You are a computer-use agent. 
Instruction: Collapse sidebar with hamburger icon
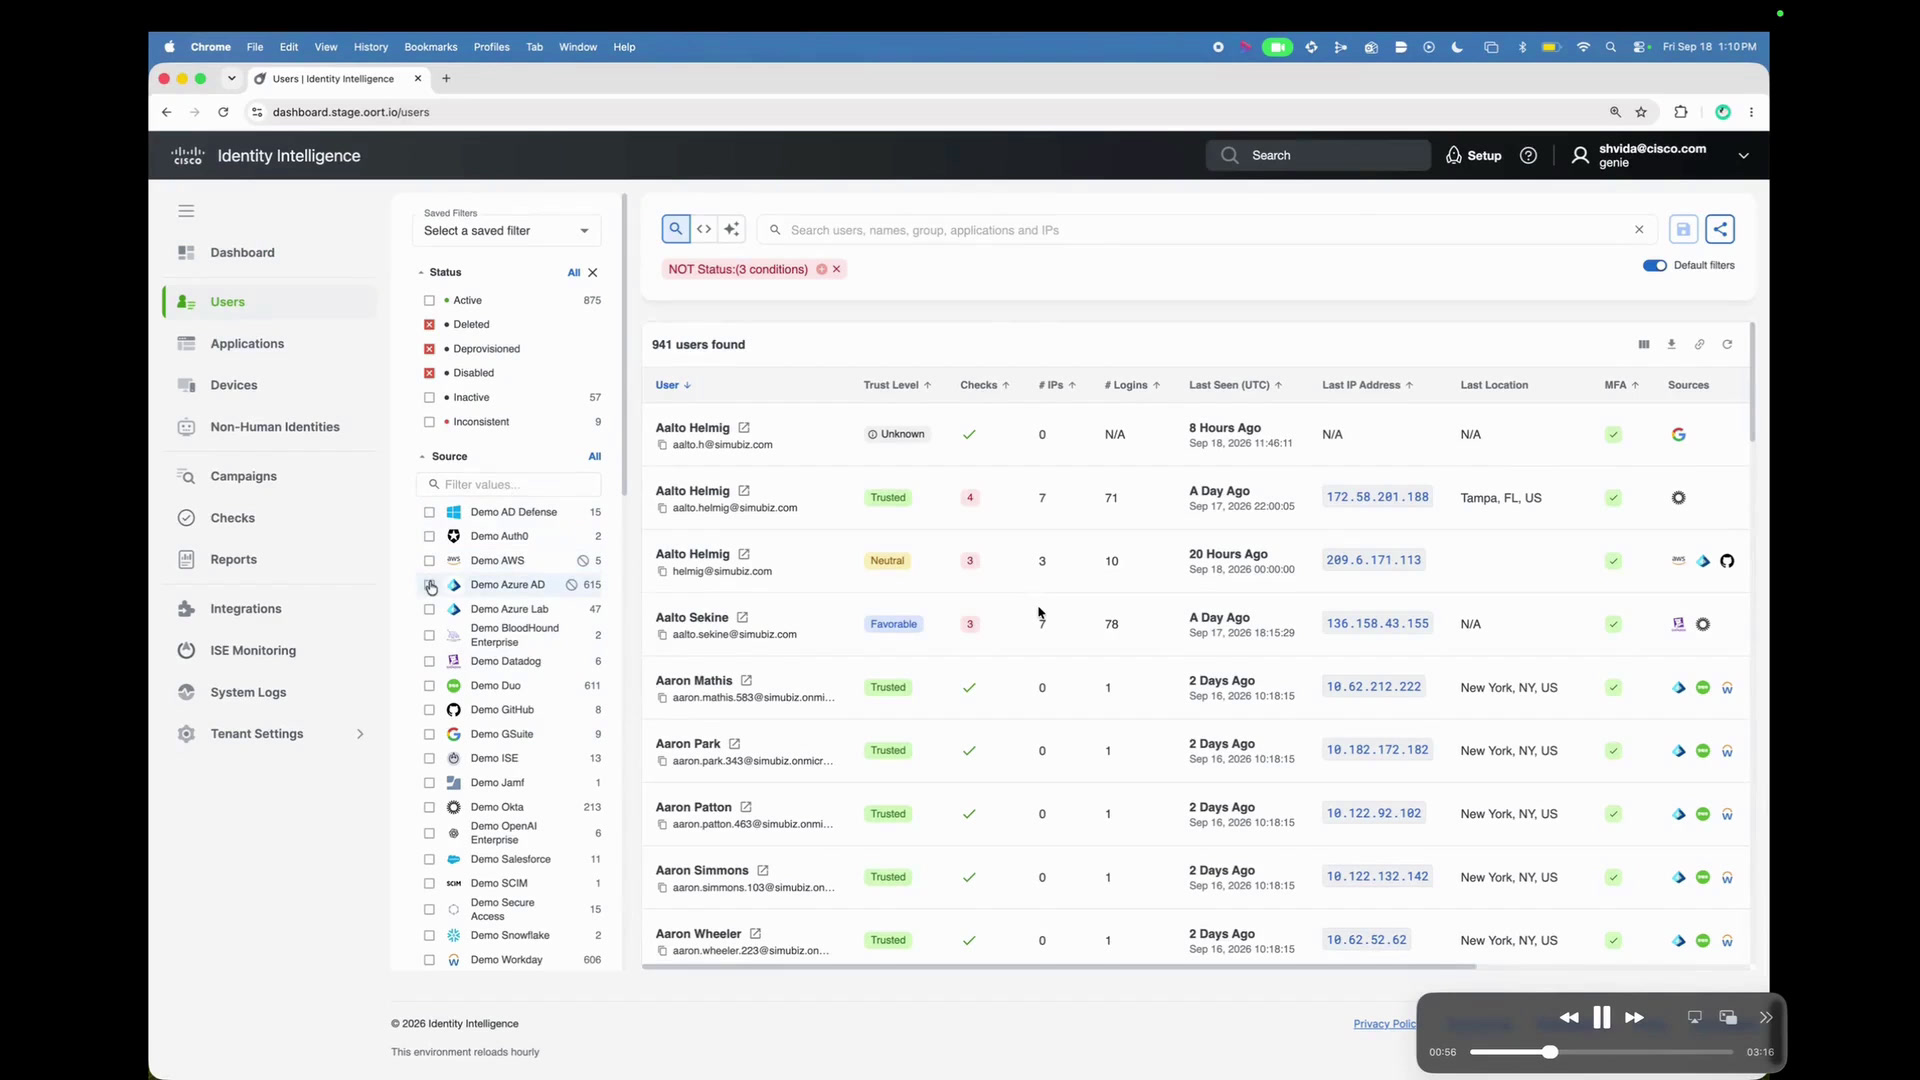(186, 211)
